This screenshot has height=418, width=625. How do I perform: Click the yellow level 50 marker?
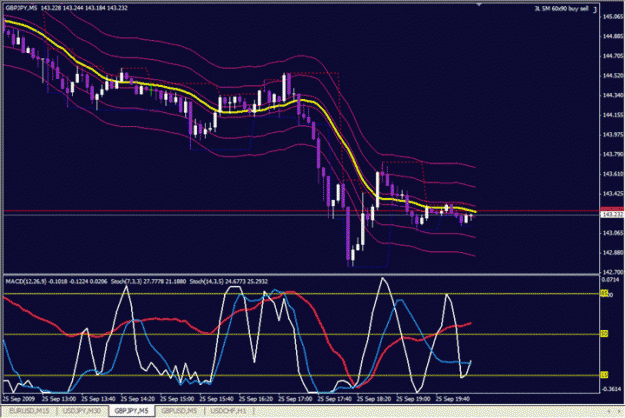[604, 334]
